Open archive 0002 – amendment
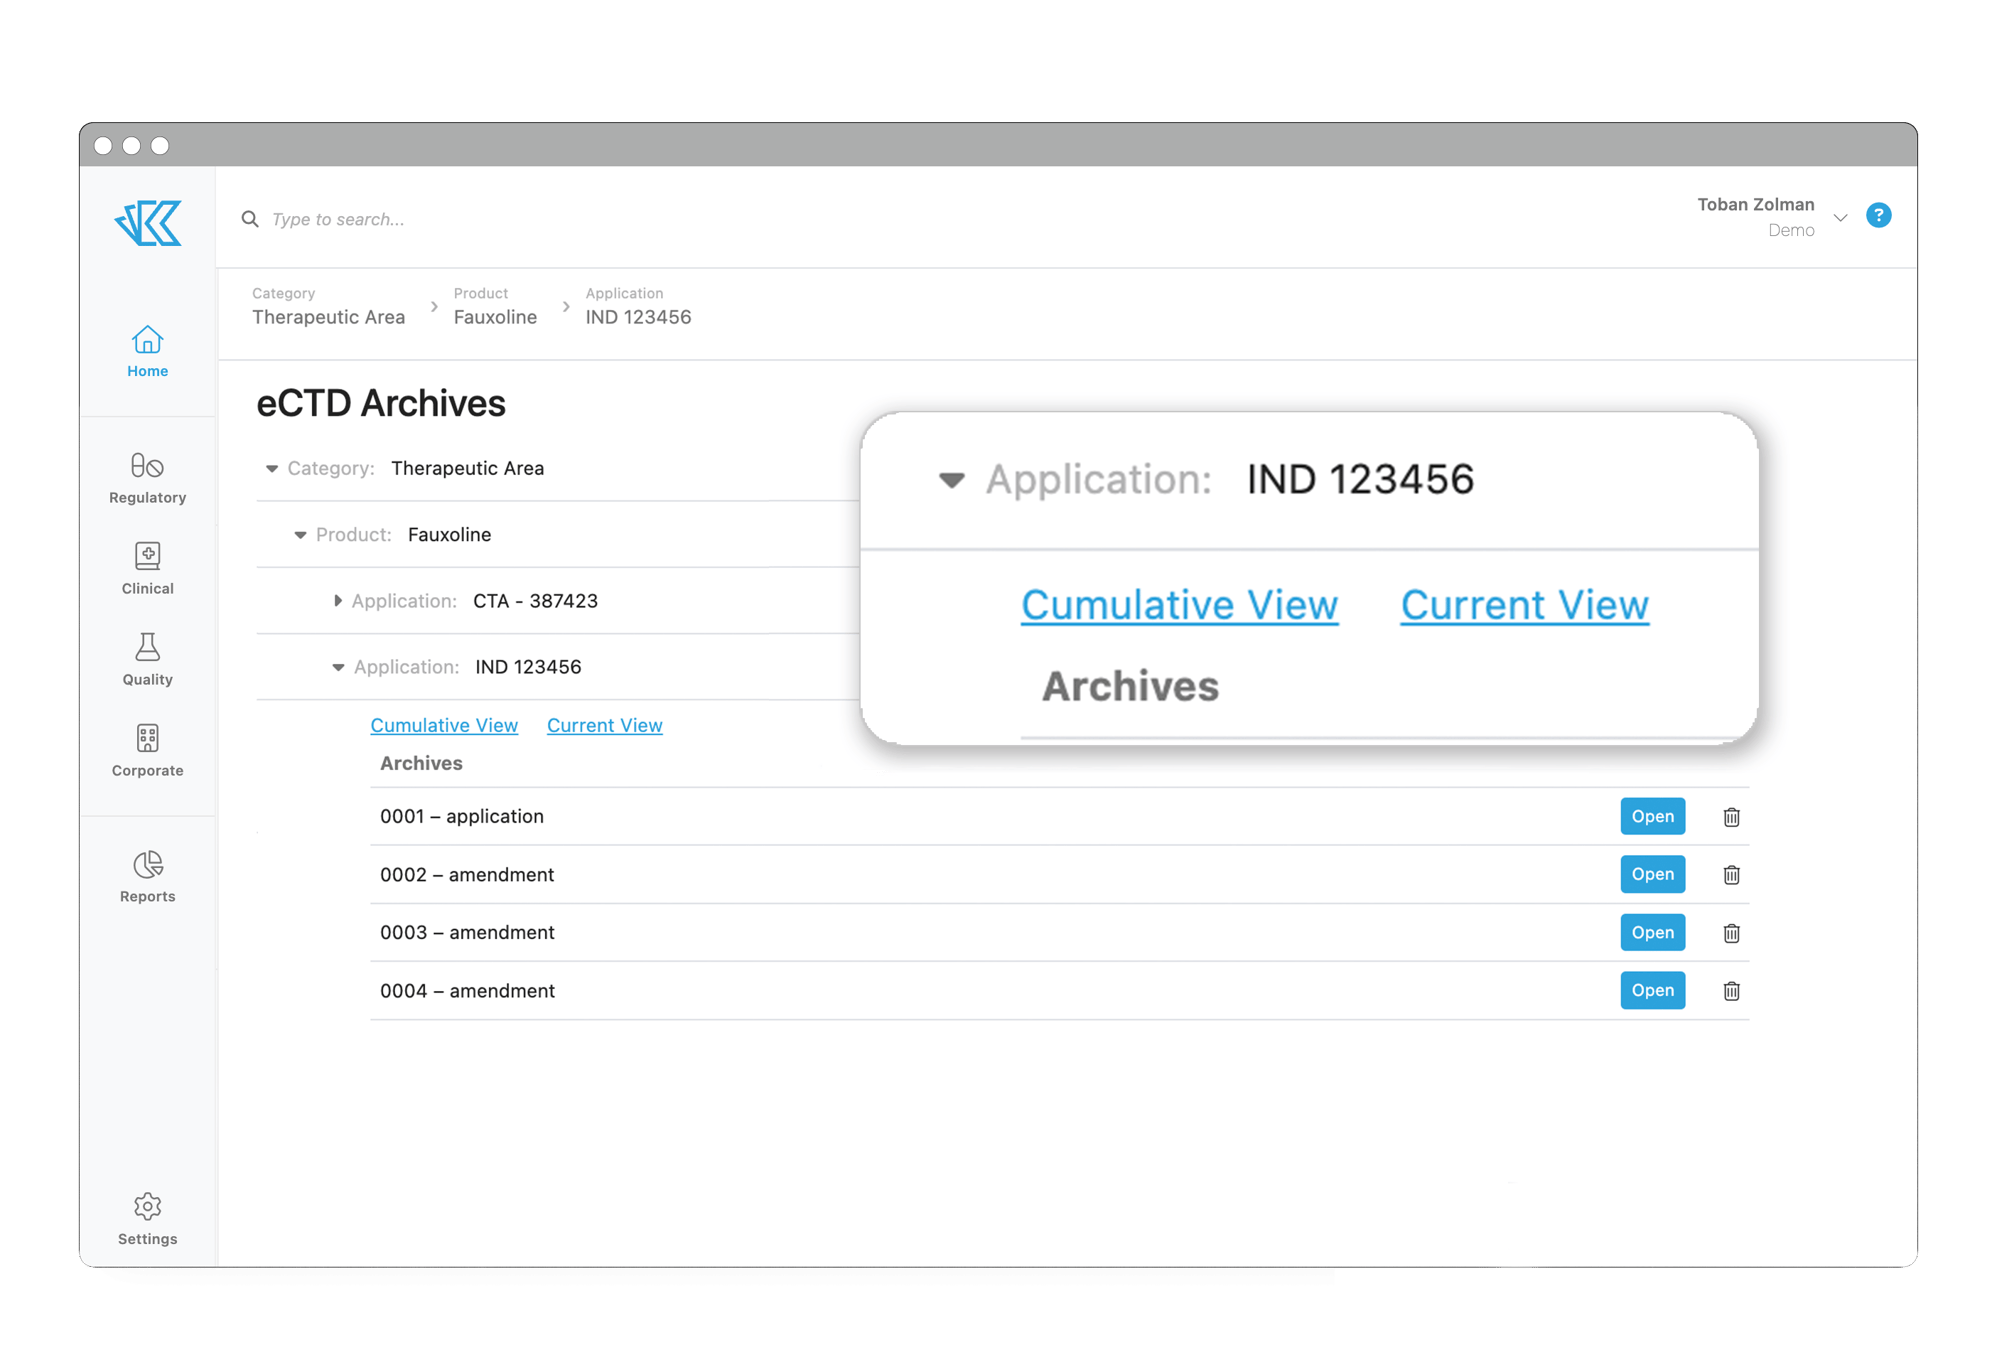This screenshot has height=1372, width=1997. point(1652,874)
